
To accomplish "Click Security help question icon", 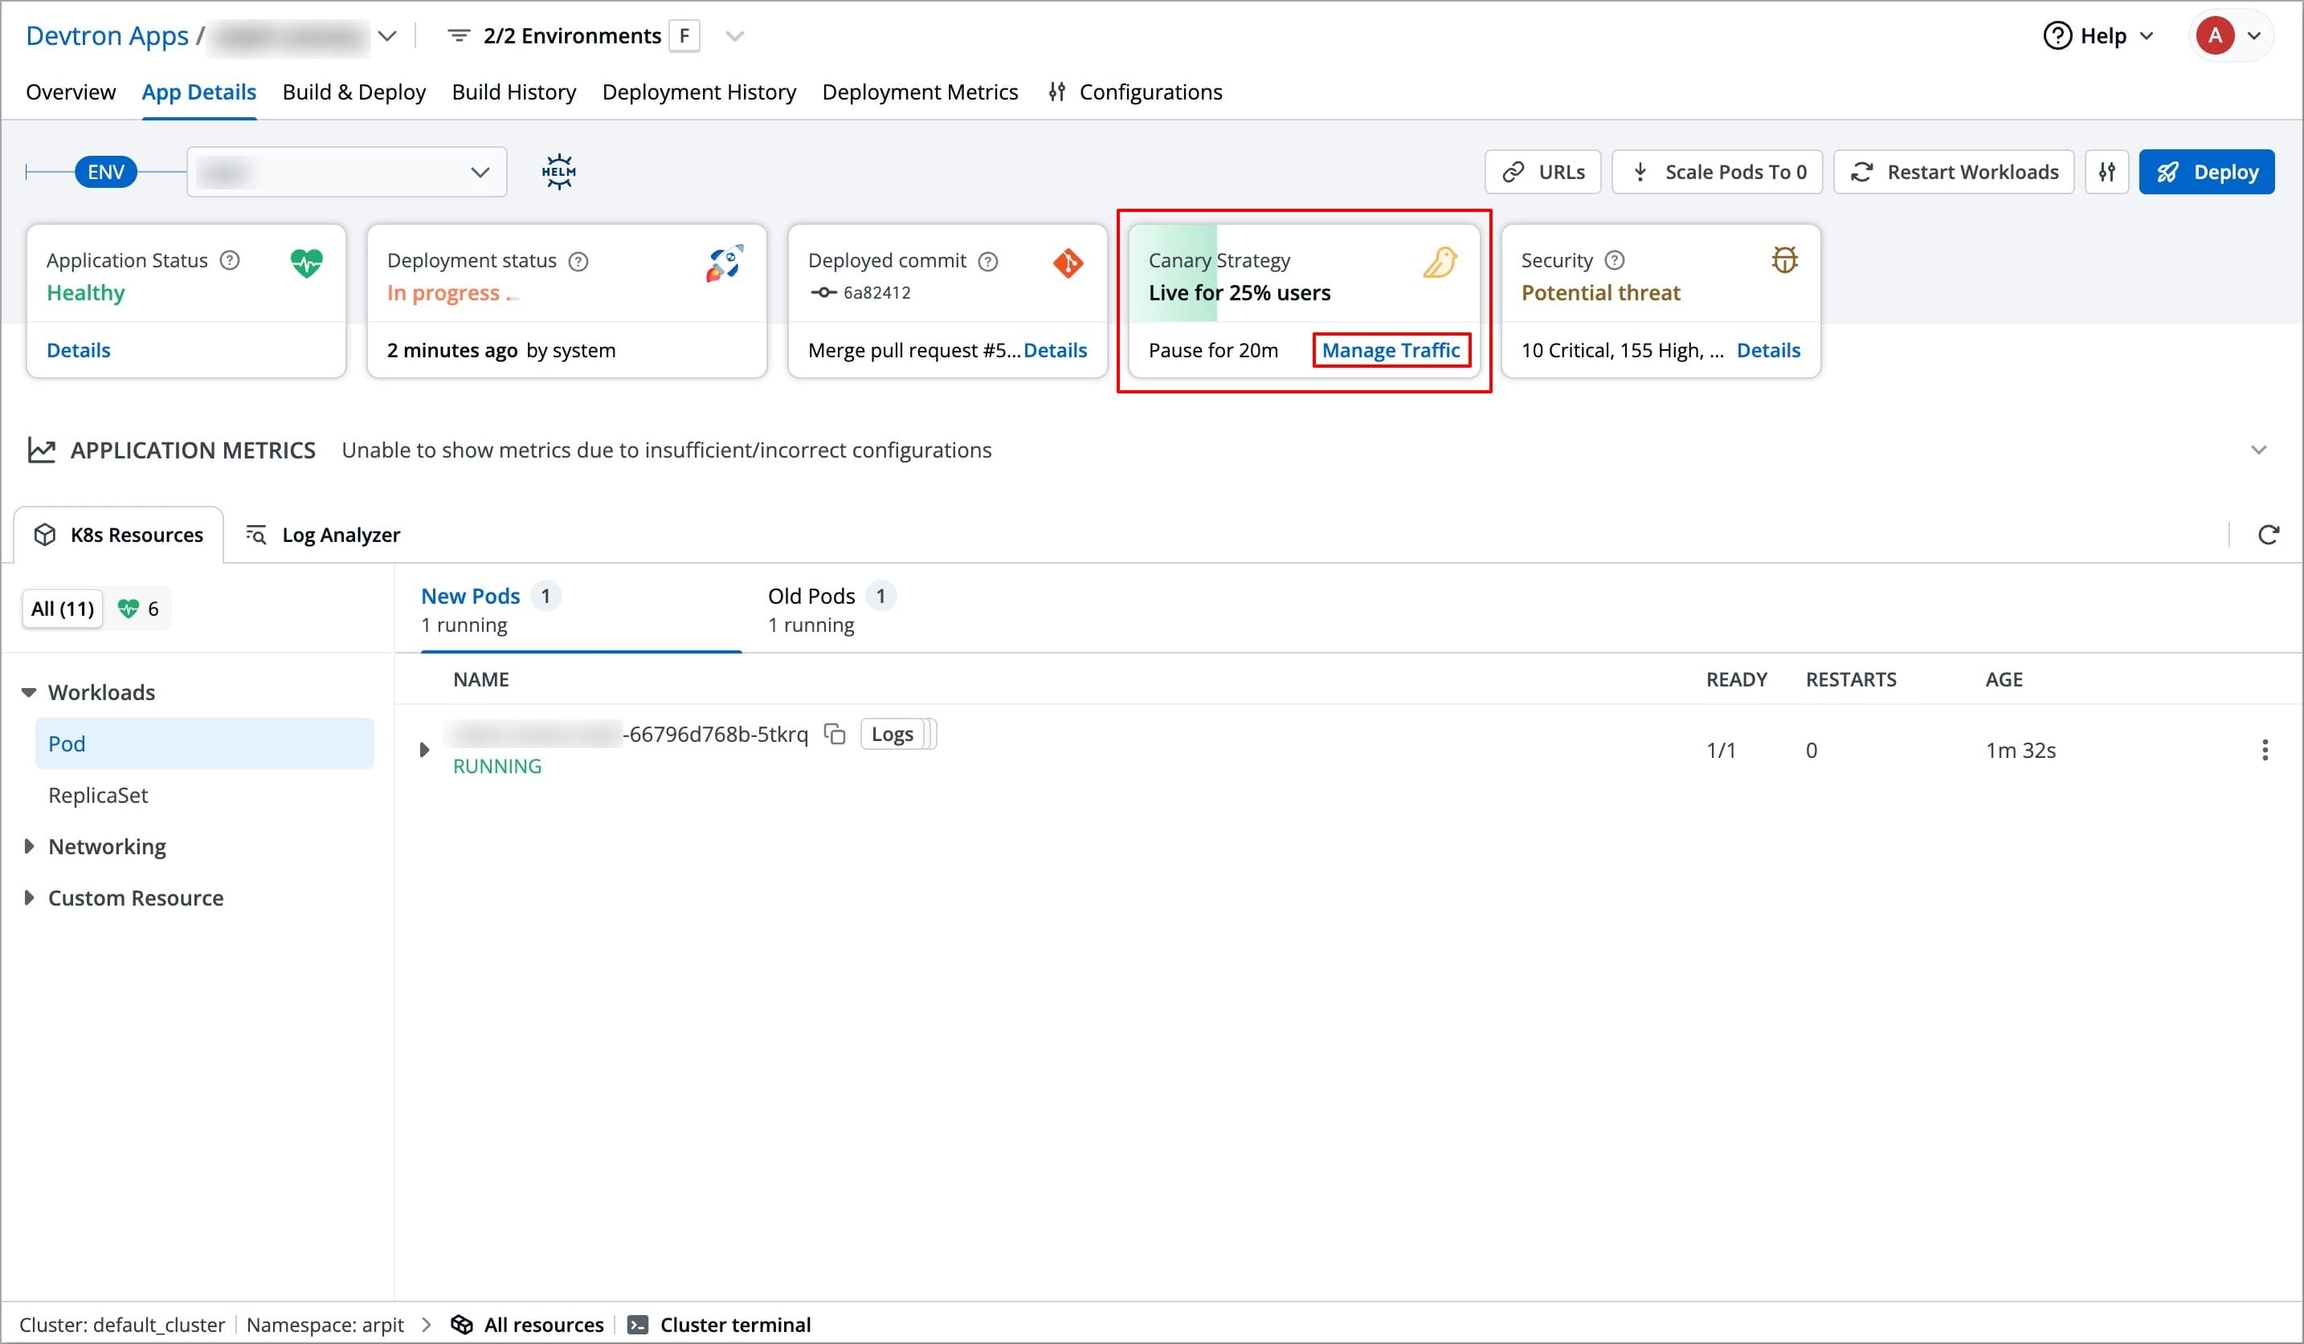I will pos(1614,260).
